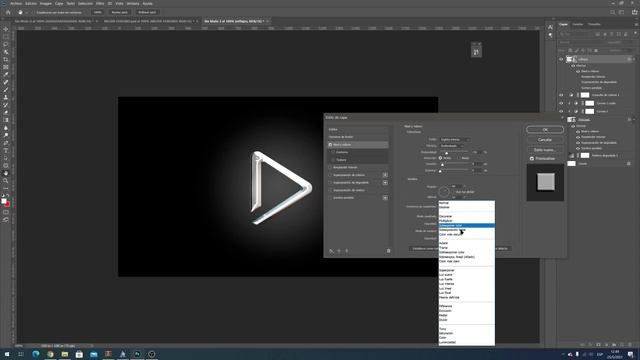Viewport: 640px width, 360px height.
Task: Toggle the Usar luz global checkbox
Action: (x=453, y=192)
